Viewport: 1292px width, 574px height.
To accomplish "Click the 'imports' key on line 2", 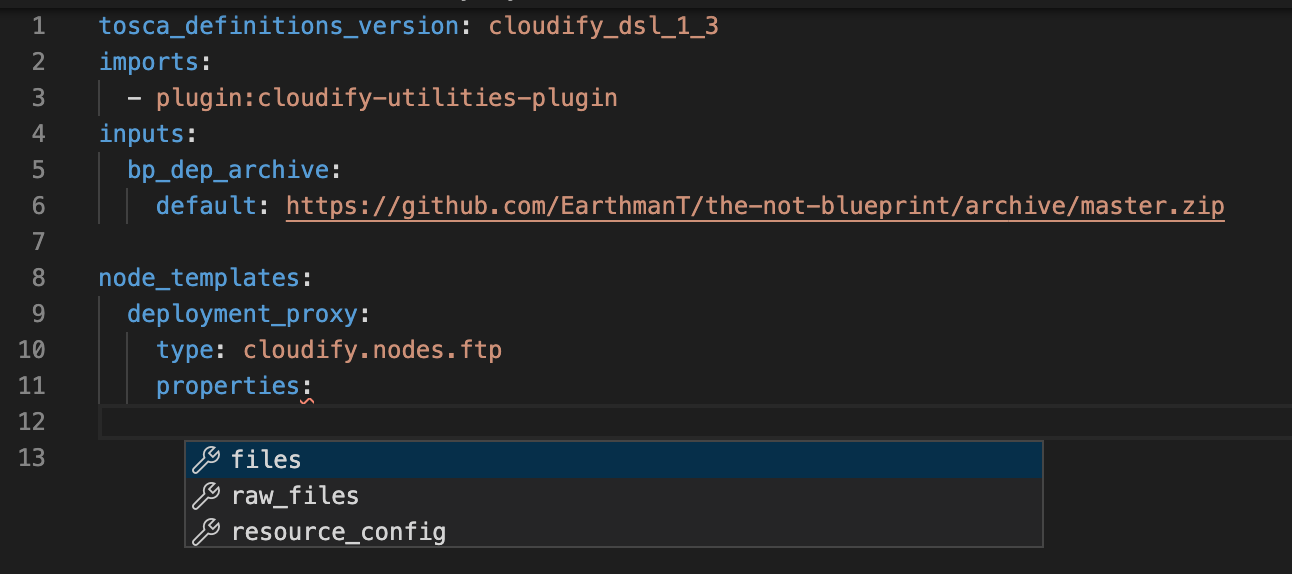I will click(149, 62).
